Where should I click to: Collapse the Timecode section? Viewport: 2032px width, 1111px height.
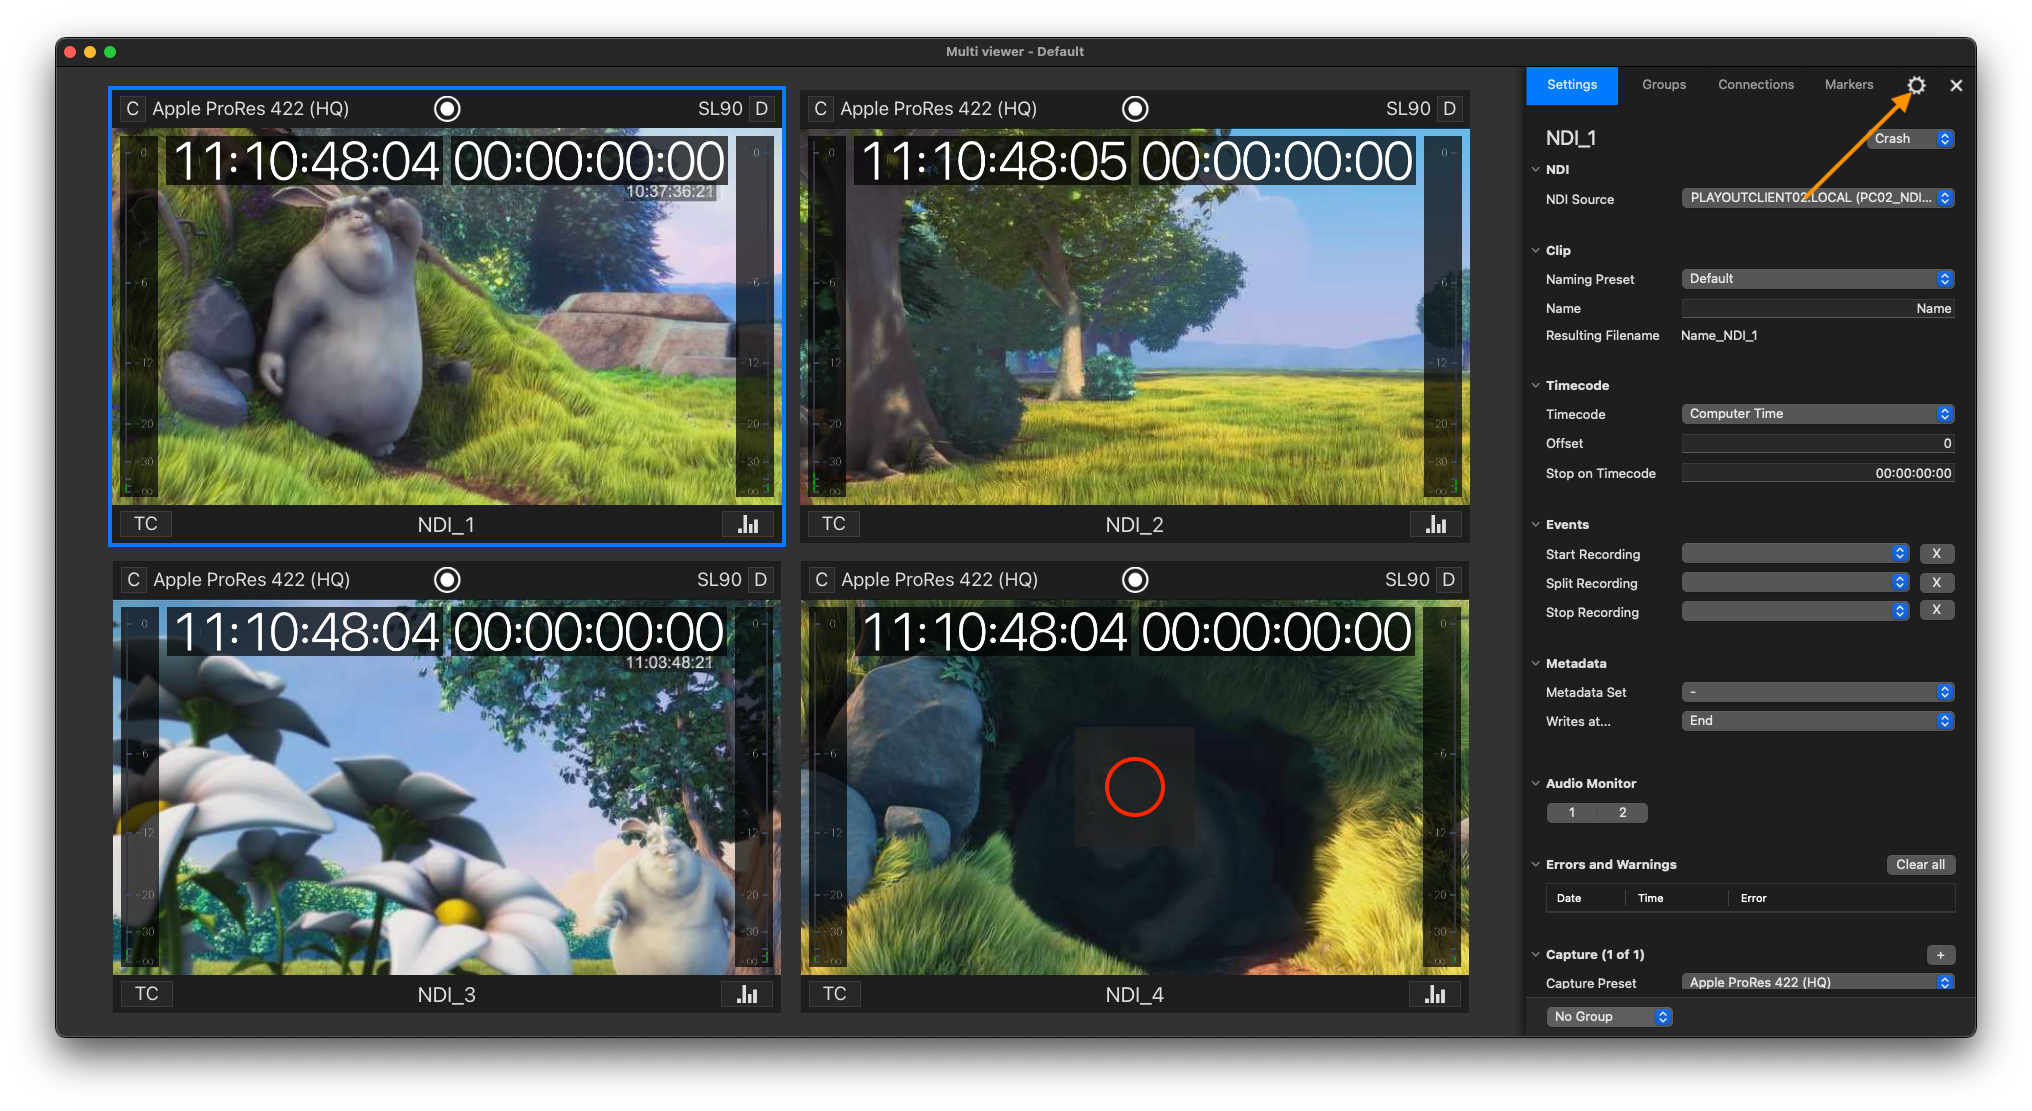point(1536,385)
